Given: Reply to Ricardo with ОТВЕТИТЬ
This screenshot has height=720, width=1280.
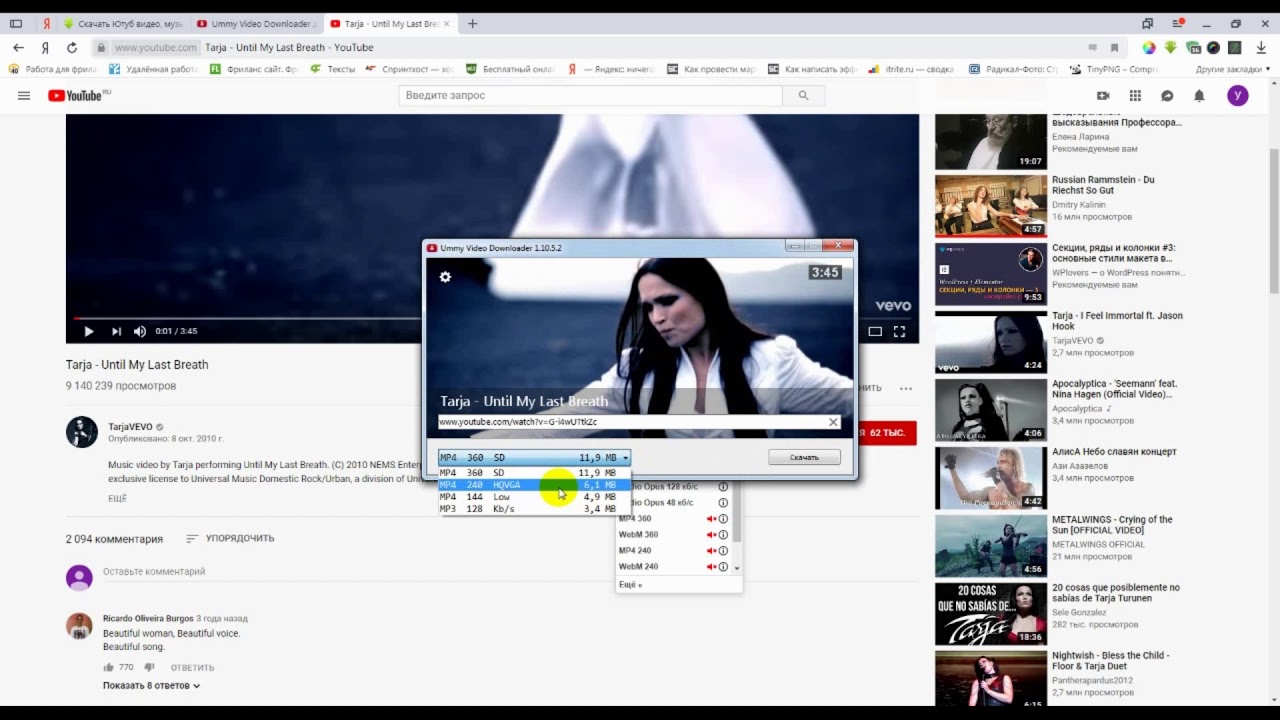Looking at the screenshot, I should point(192,667).
